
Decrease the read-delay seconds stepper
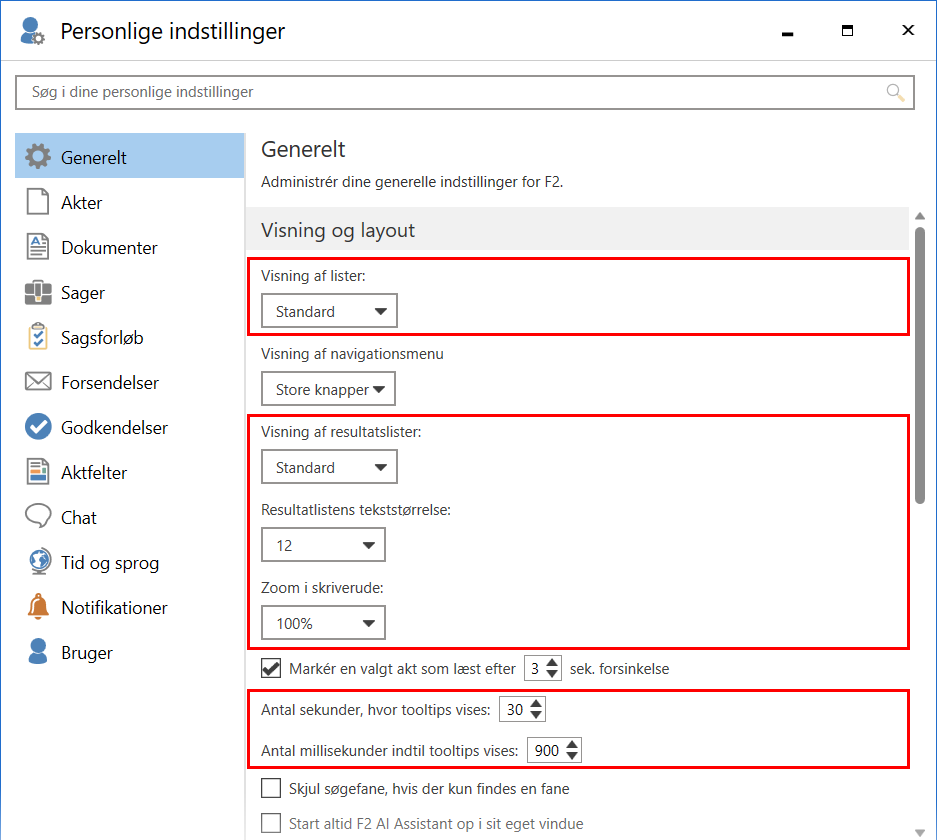pos(552,674)
